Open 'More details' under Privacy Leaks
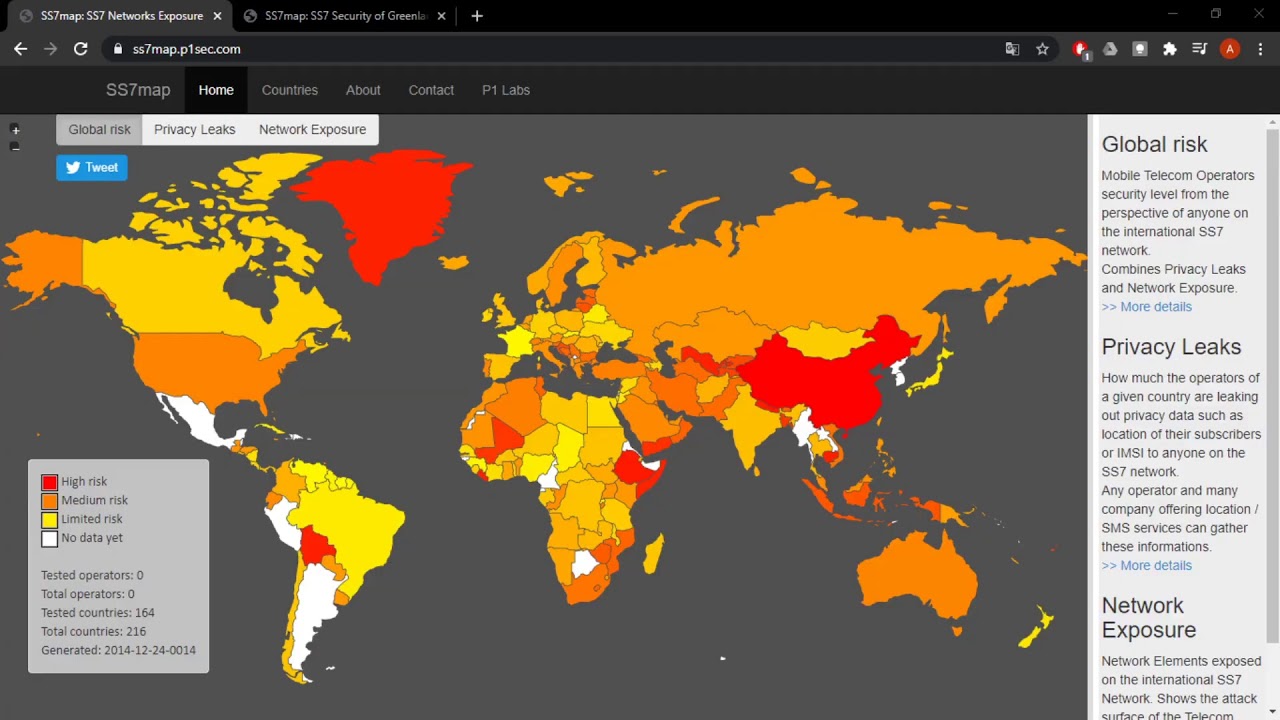The image size is (1280, 720). (1147, 566)
